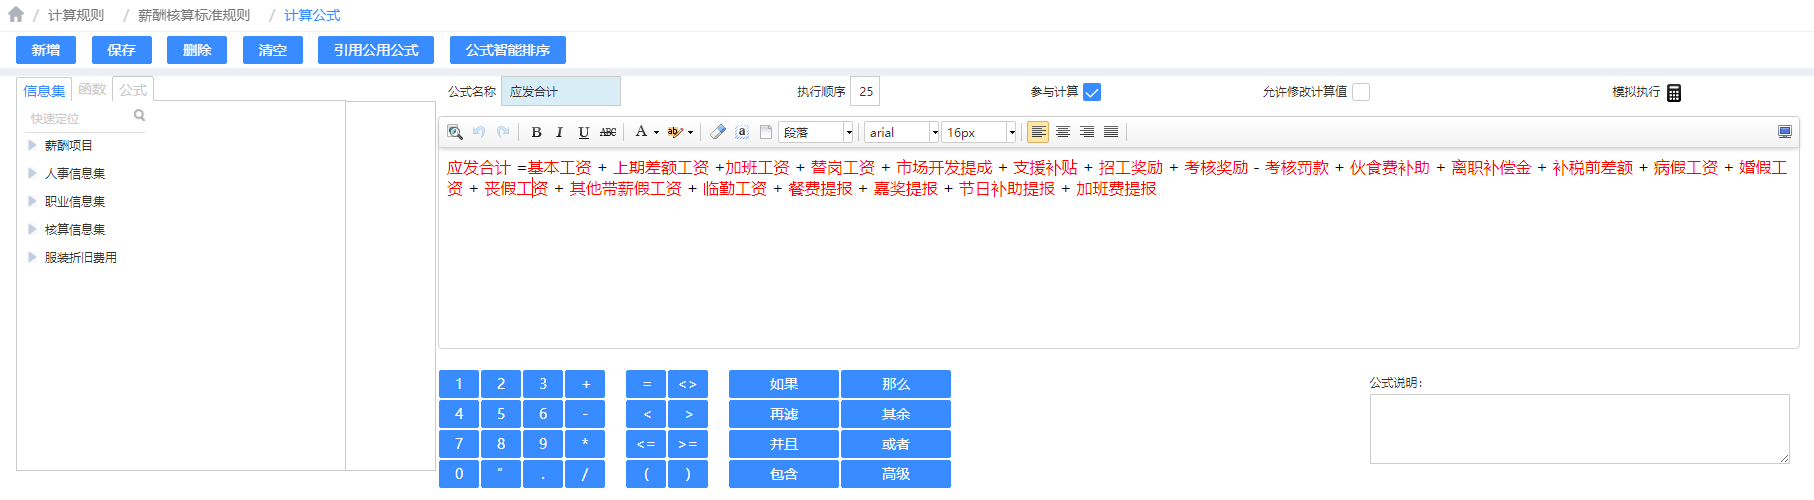The height and width of the screenshot is (500, 1814).
Task: Open the calculator icon for 模拟执行
Action: (x=1674, y=93)
